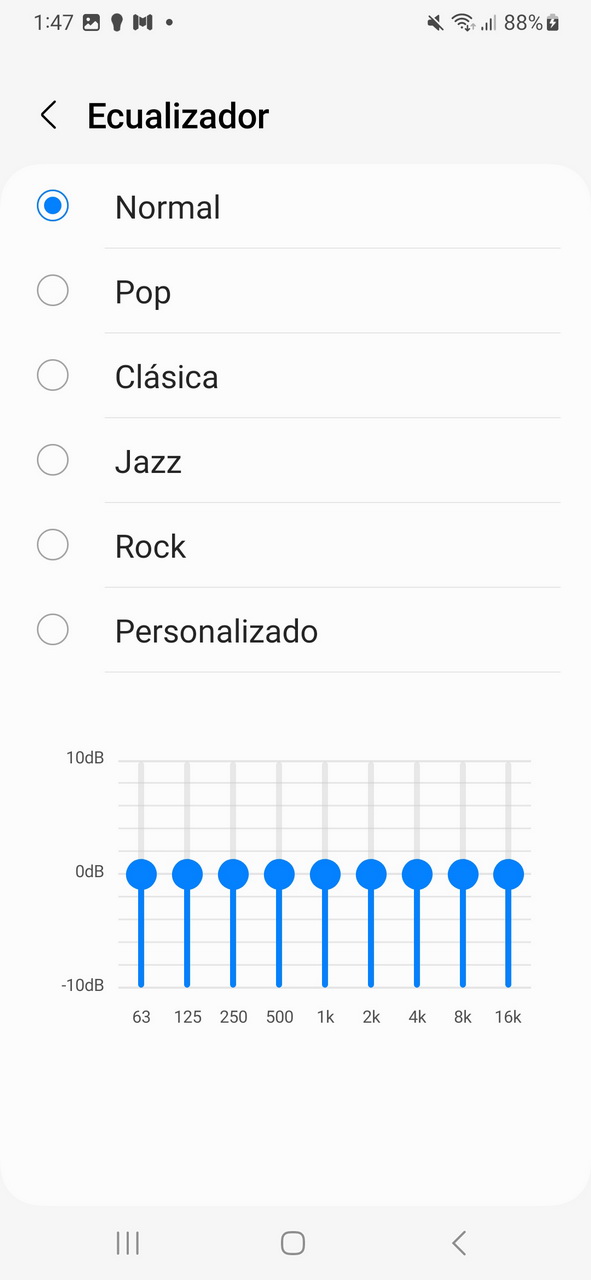Image resolution: width=591 pixels, height=1280 pixels.
Task: Tap the navigation bar back chevron
Action: point(459,1243)
